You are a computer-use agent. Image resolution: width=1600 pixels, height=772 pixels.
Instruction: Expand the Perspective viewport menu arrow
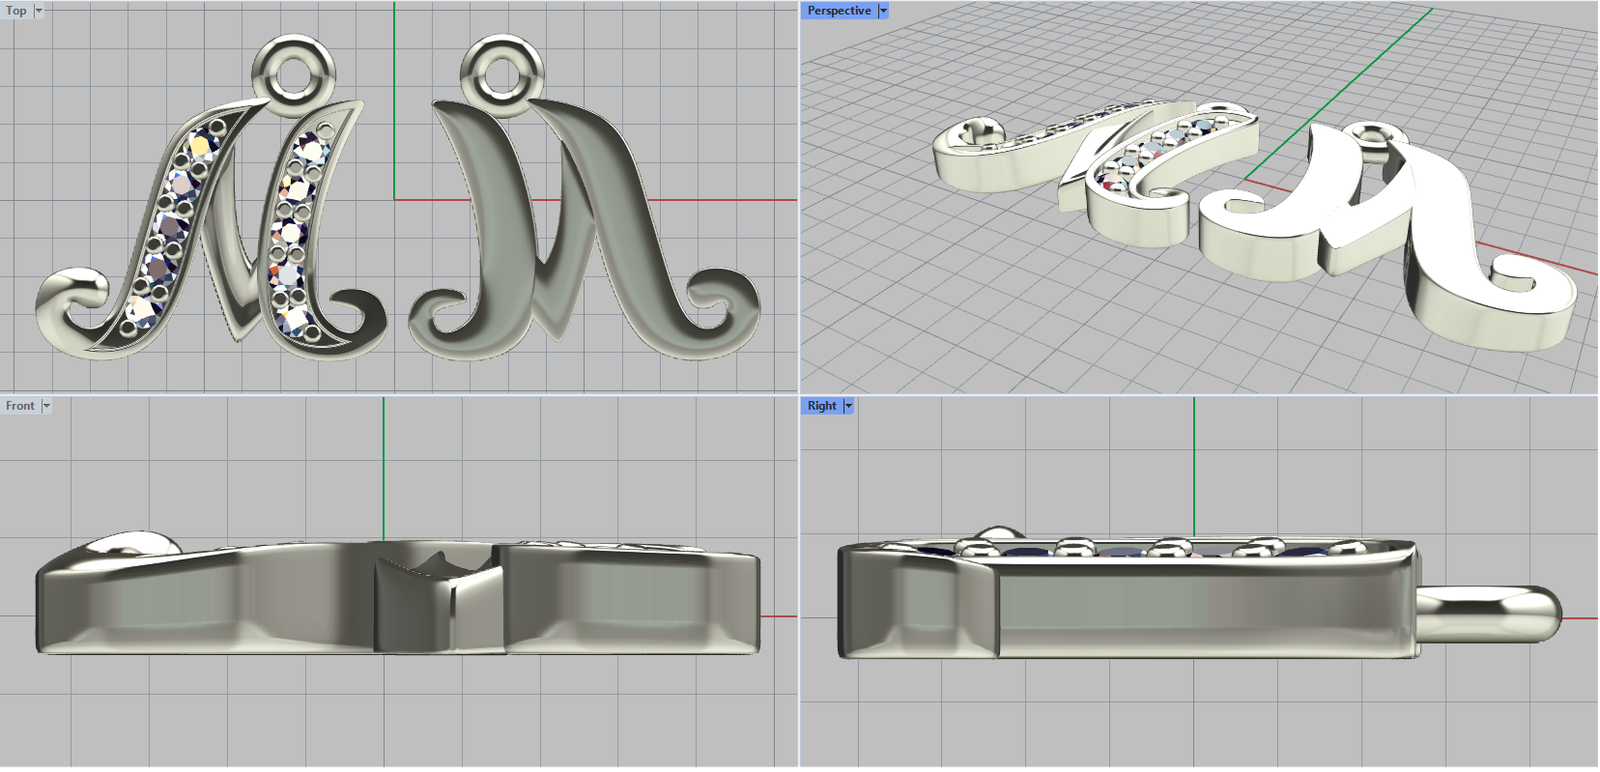pos(883,11)
